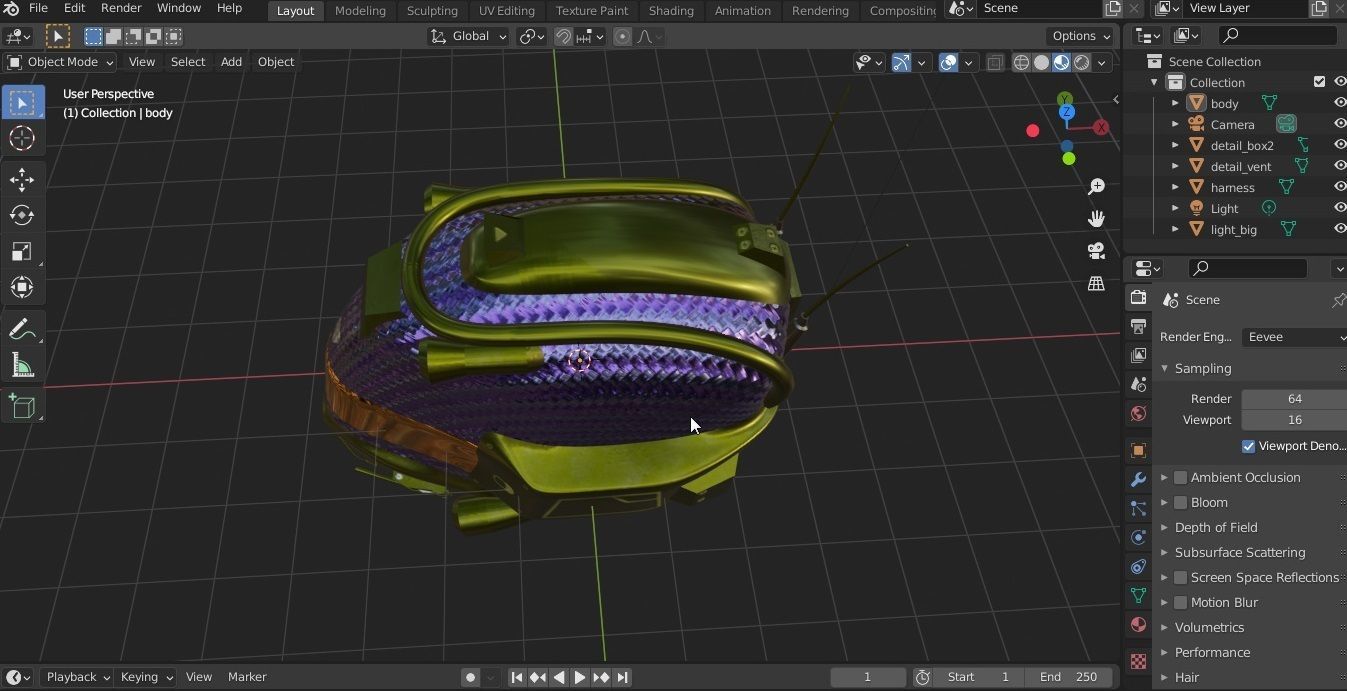Click the Blender logo menu icon
Viewport: 1347px width, 691px height.
pyautogui.click(x=11, y=9)
